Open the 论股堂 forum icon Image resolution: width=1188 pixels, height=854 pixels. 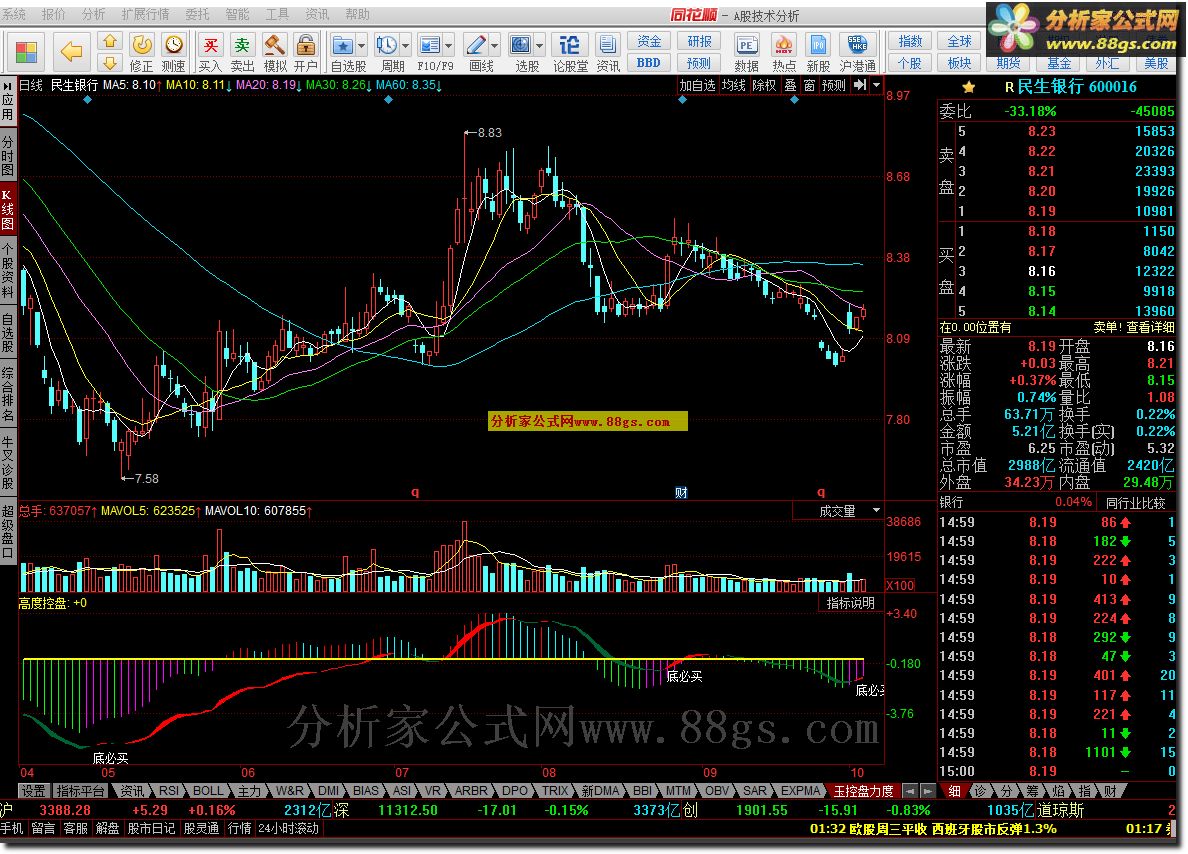point(570,52)
